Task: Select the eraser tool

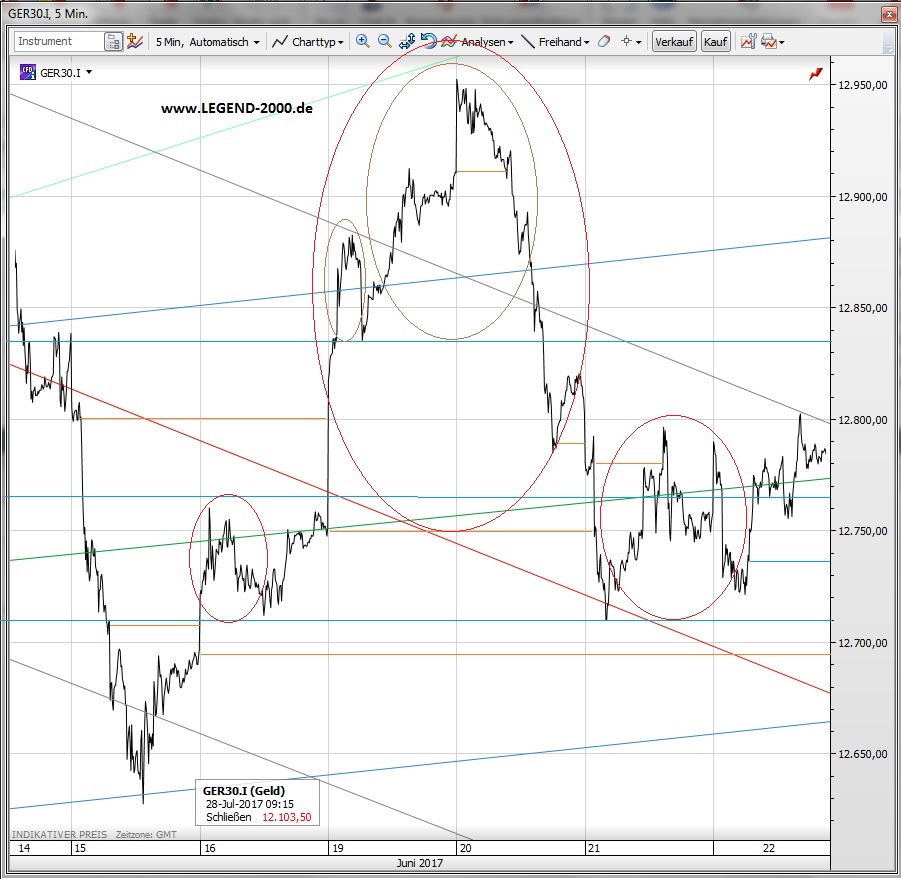Action: click(603, 42)
